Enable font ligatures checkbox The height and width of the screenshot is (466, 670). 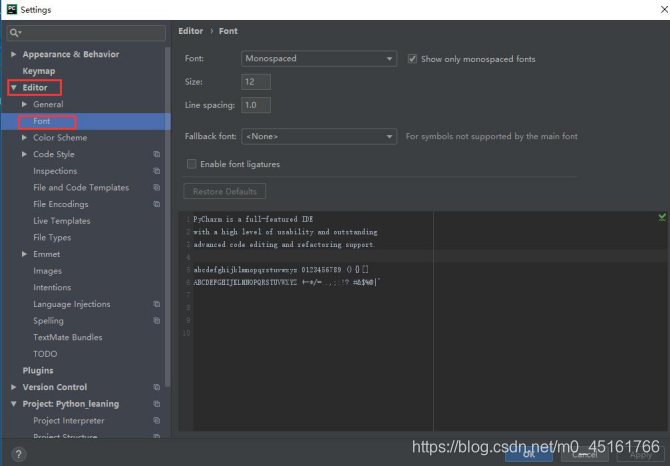tap(191, 164)
